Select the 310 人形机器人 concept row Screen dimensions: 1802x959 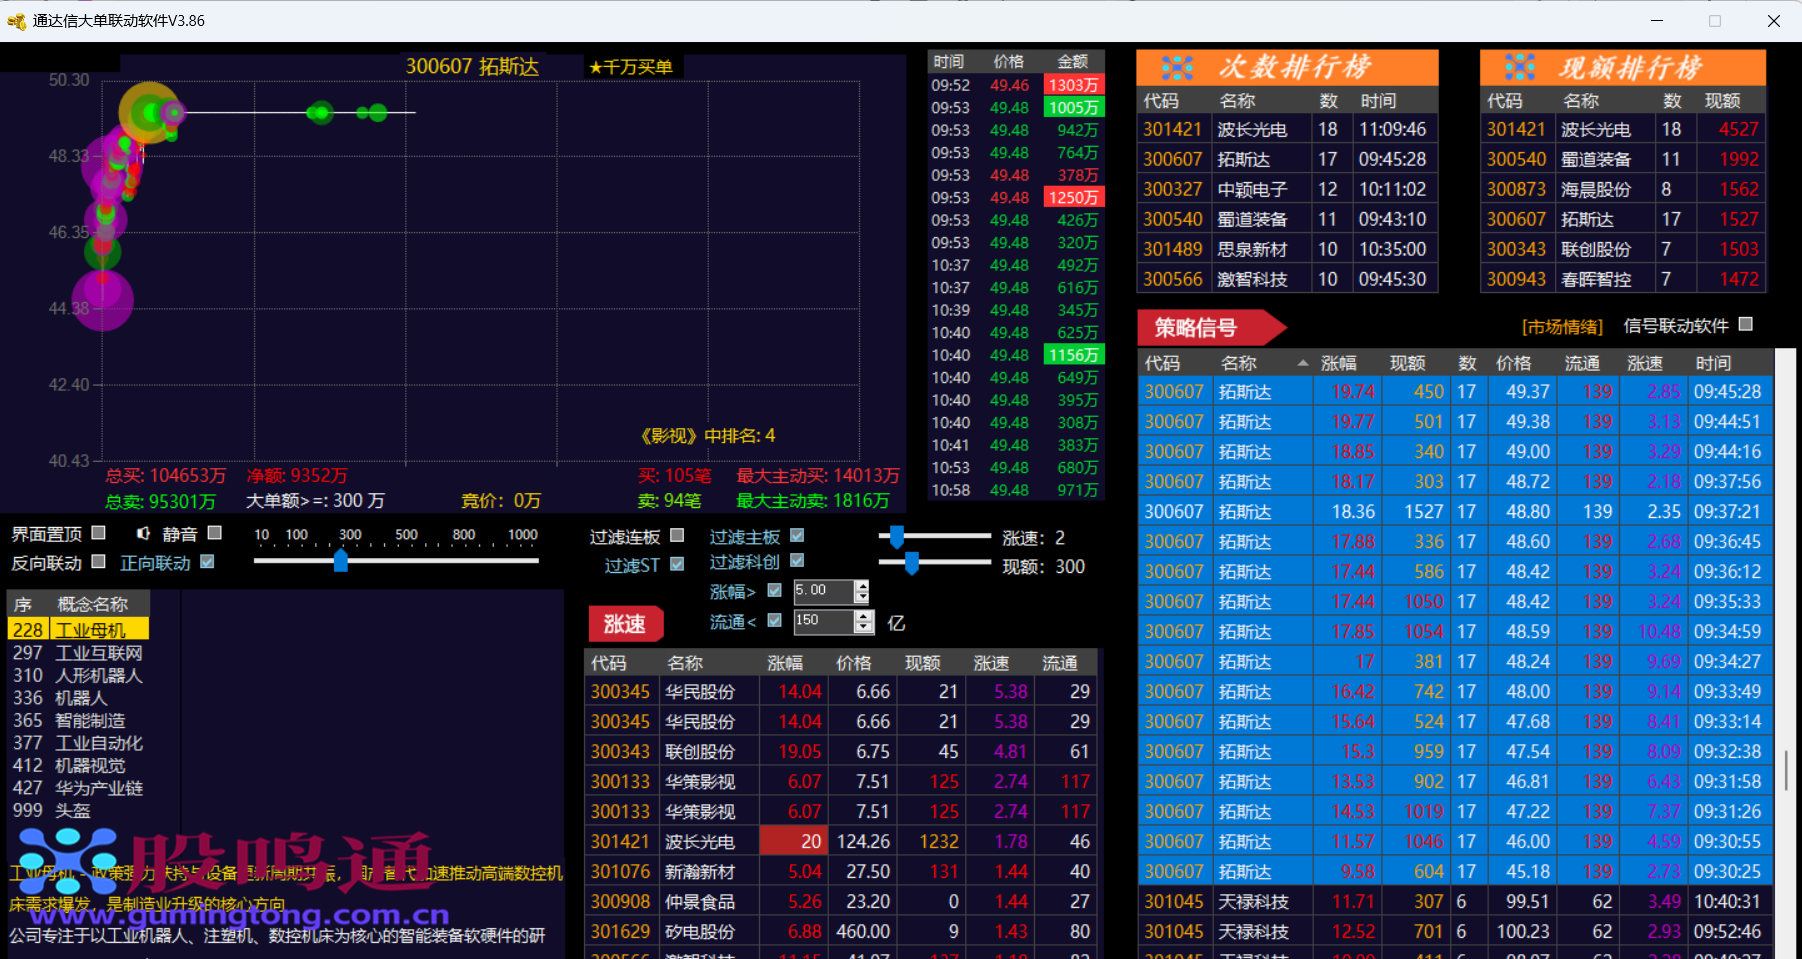pos(78,676)
